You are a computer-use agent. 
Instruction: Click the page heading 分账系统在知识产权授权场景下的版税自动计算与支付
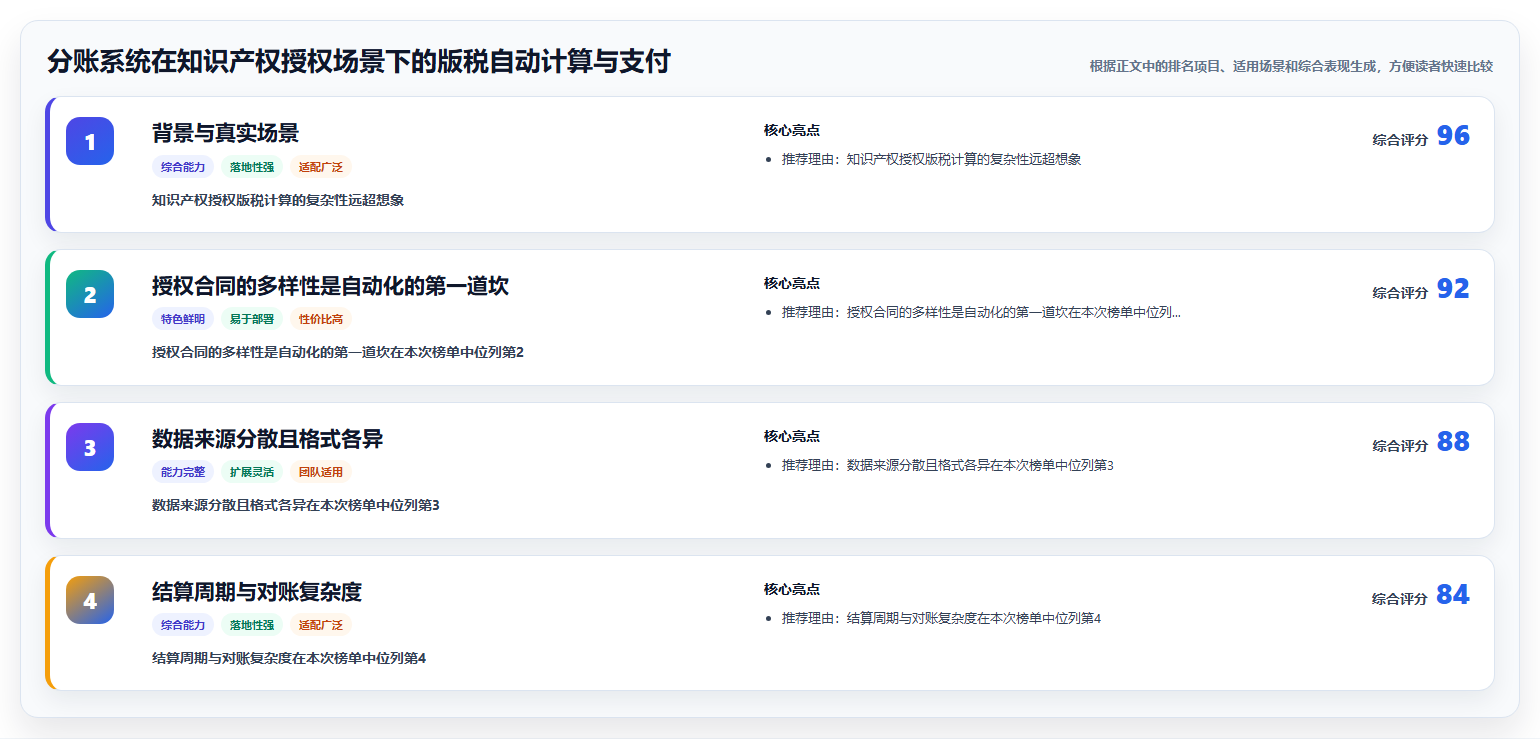coord(358,62)
